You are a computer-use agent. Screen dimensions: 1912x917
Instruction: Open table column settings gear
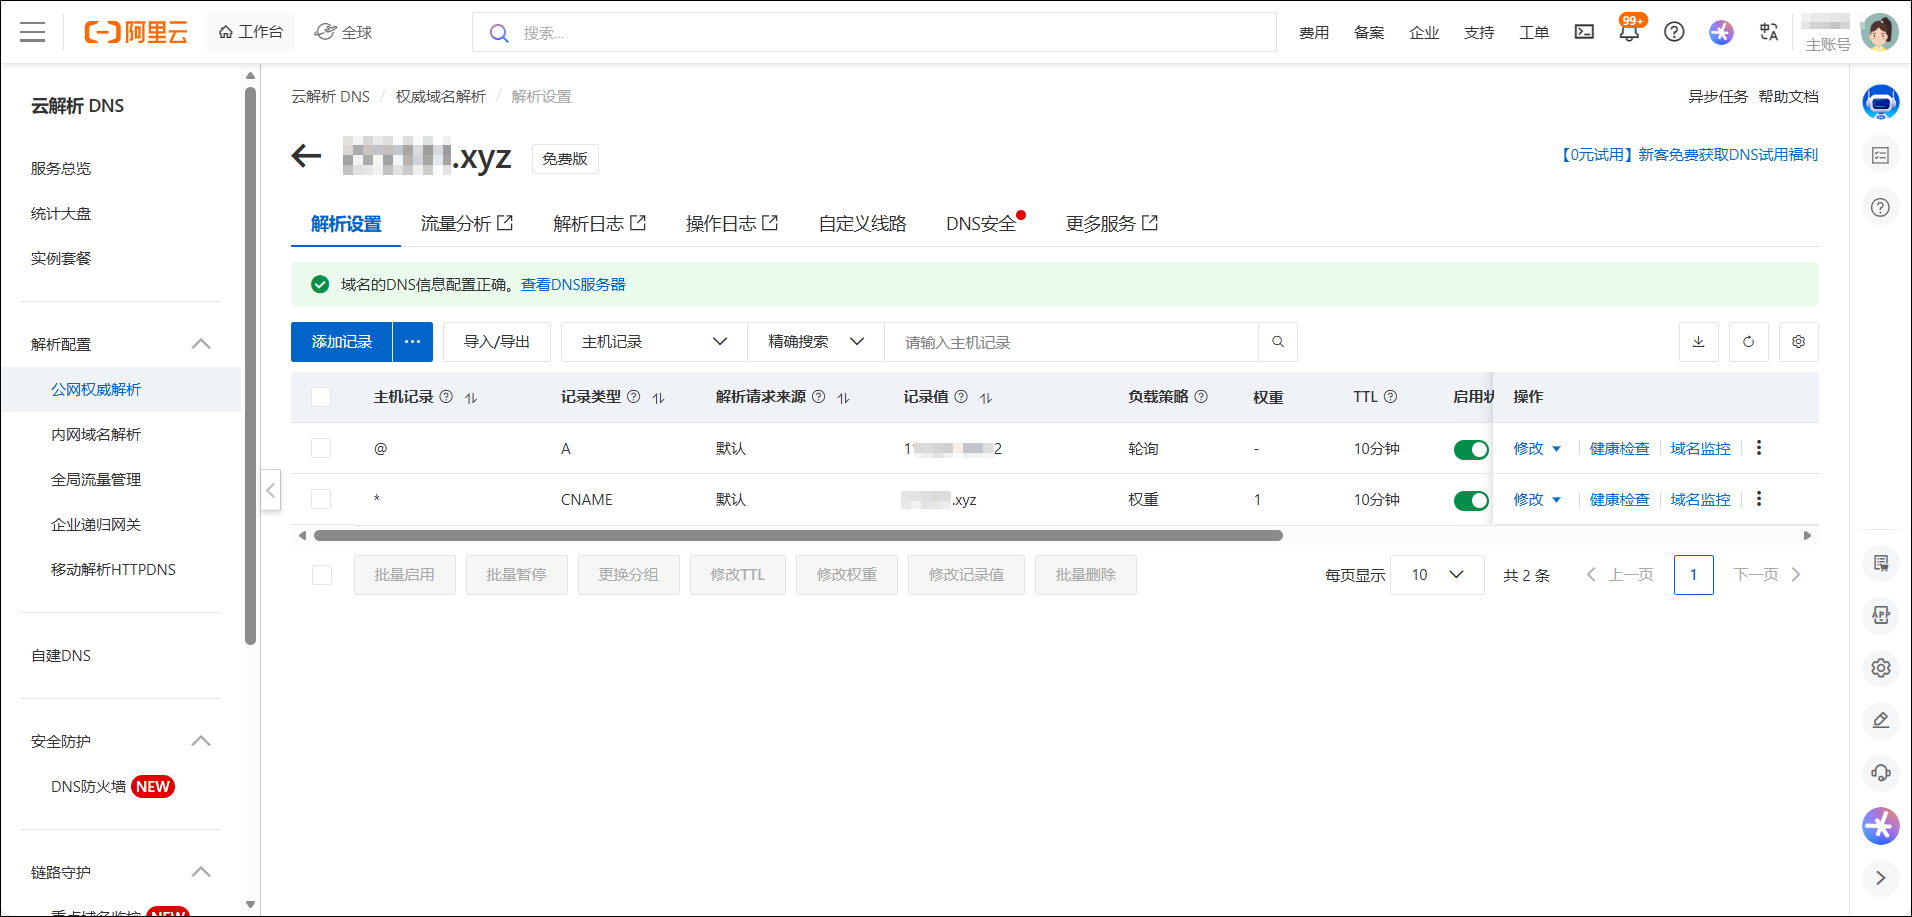[1798, 342]
